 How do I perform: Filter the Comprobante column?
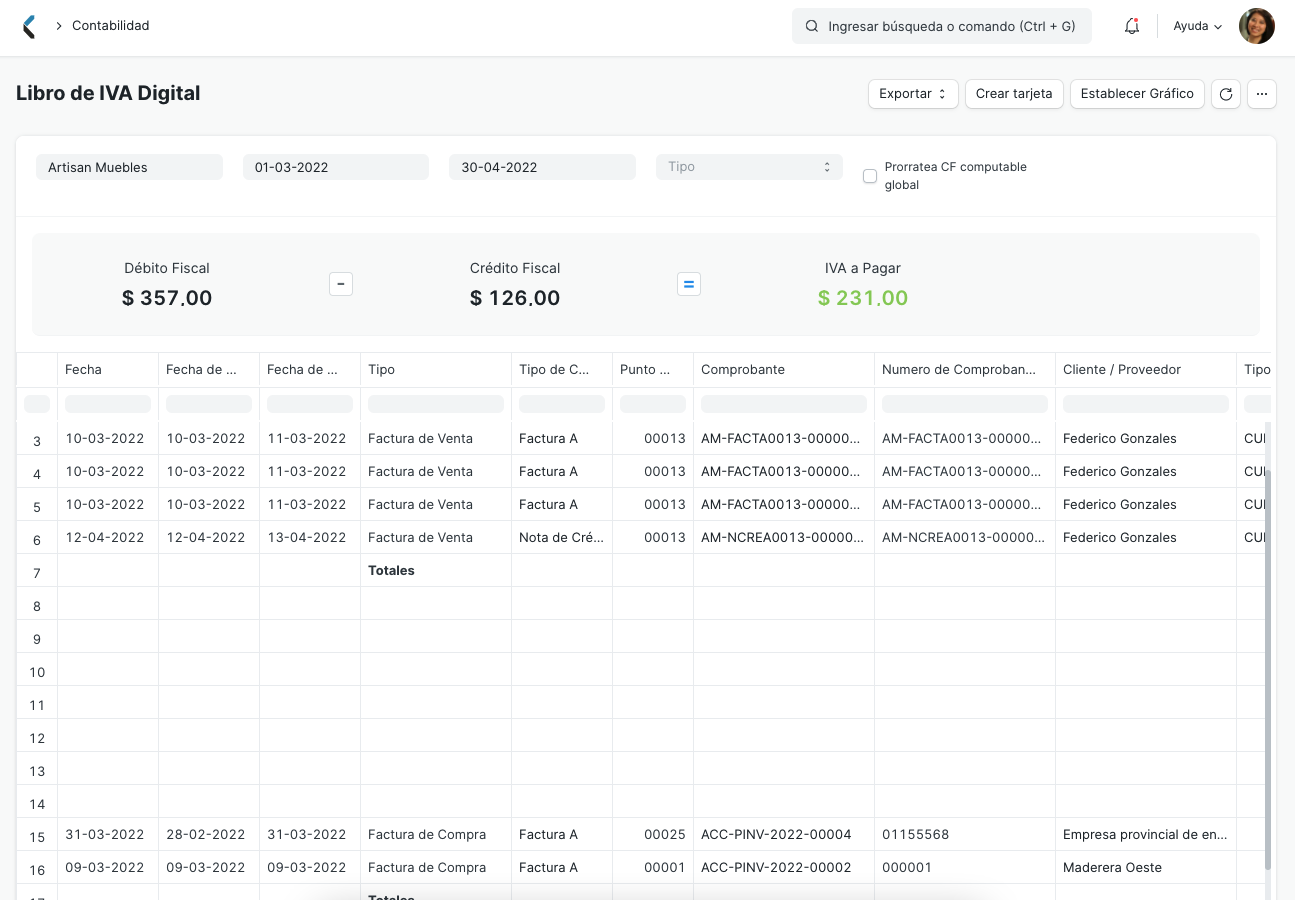coord(784,404)
